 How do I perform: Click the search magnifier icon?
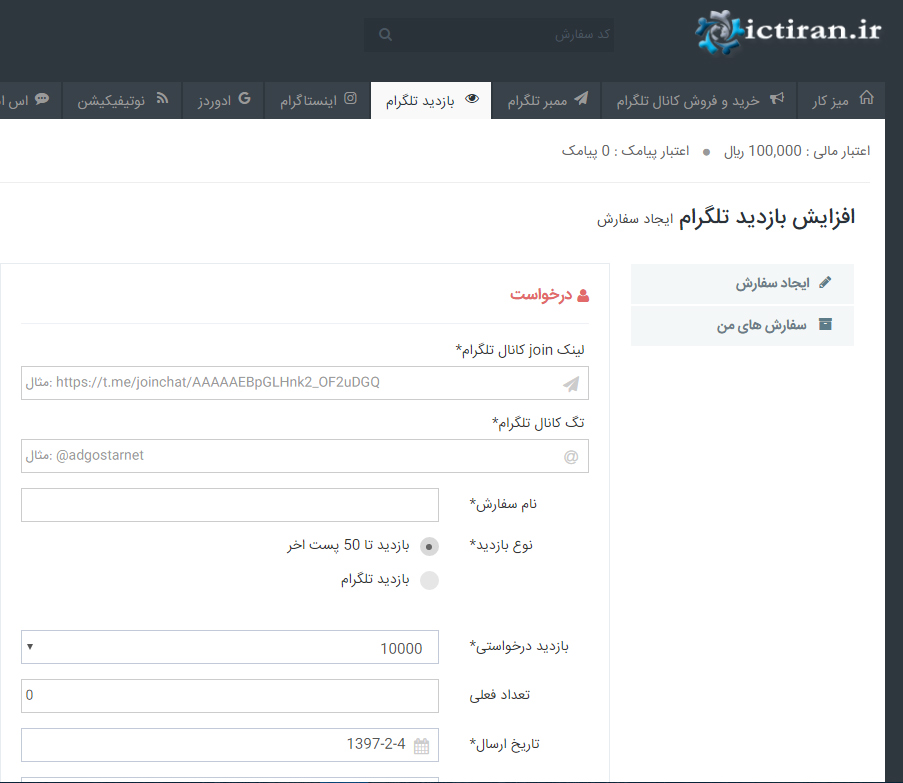point(385,35)
